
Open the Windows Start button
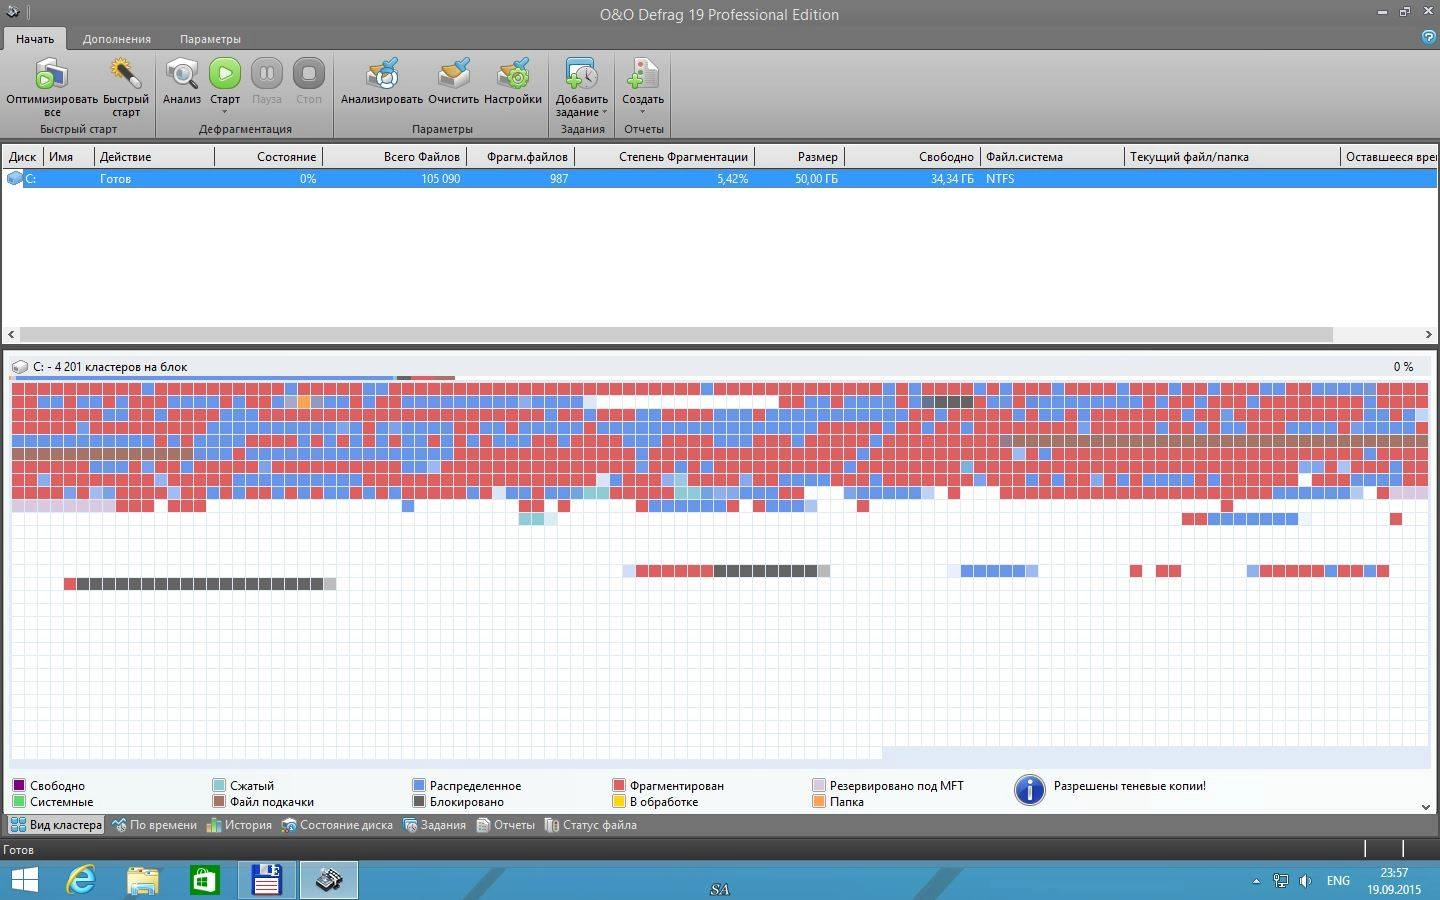[x=24, y=880]
